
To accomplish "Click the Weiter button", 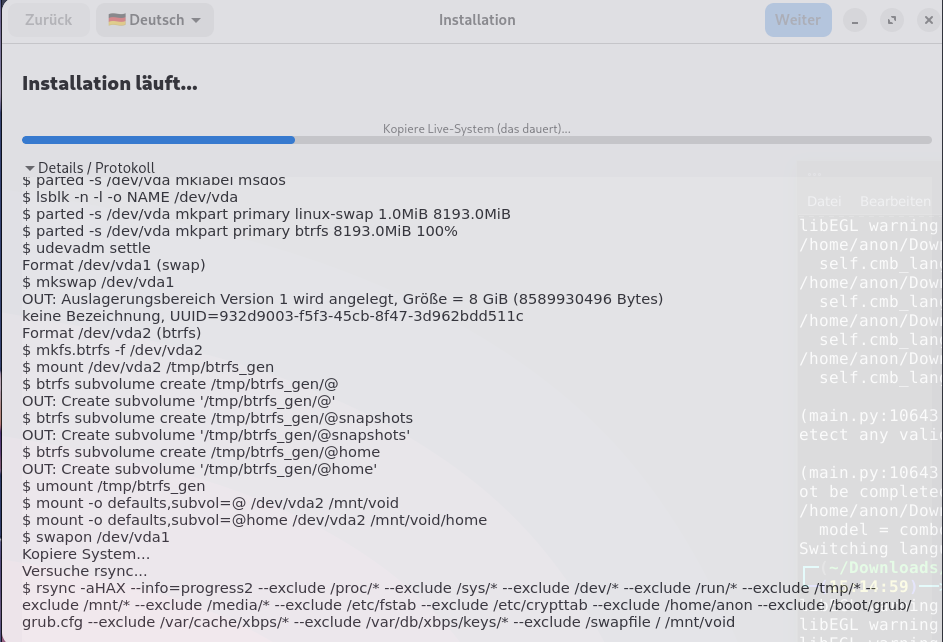I will point(797,20).
